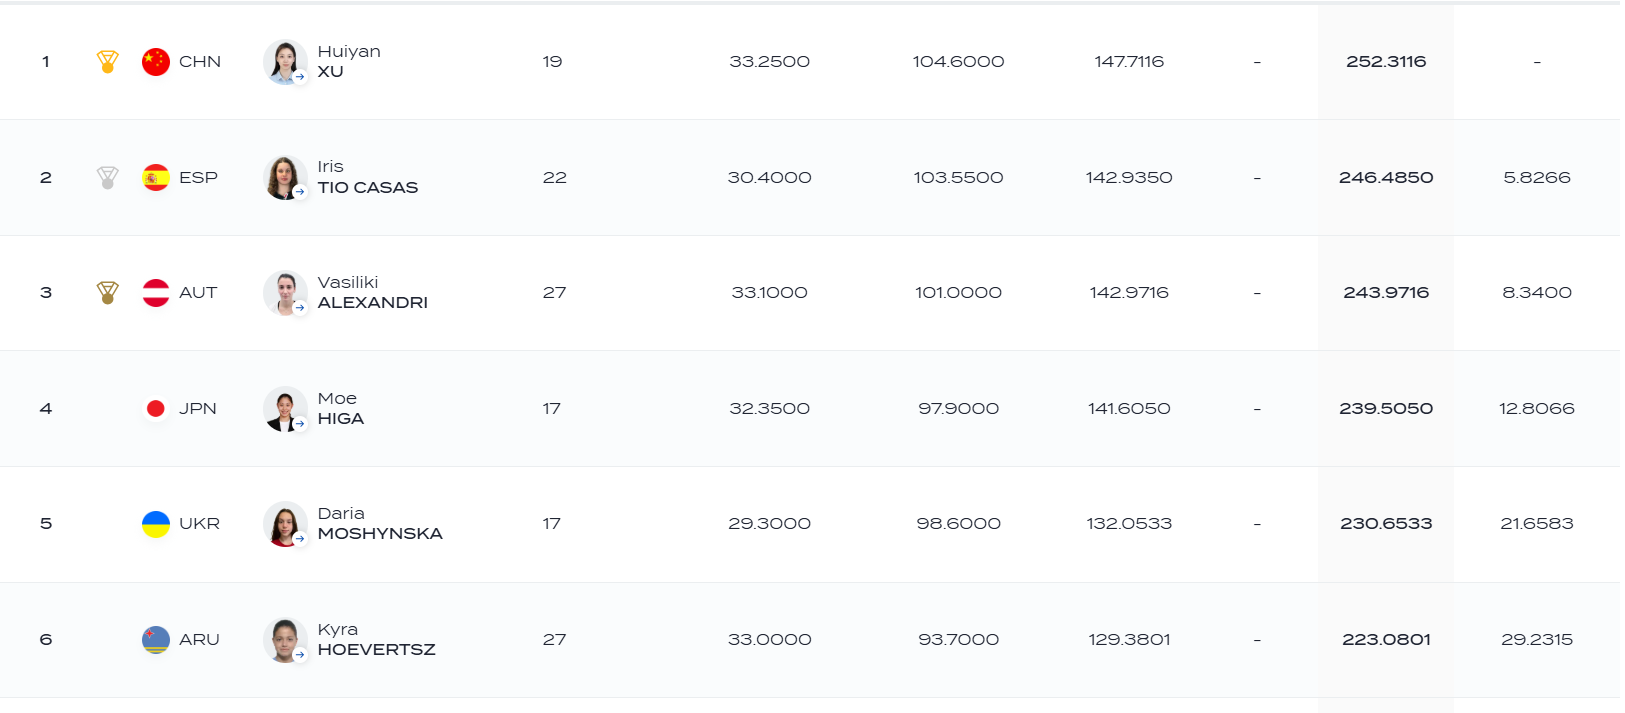1625x713 pixels.
Task: Select the 246.4850 total score cell
Action: (1386, 178)
